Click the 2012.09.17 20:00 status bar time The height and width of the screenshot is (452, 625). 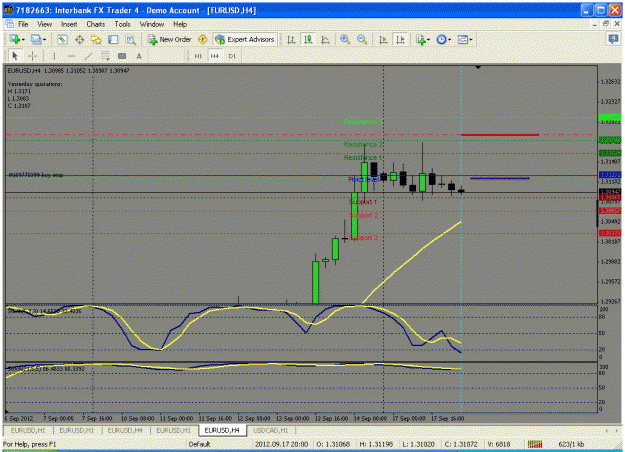(x=281, y=444)
